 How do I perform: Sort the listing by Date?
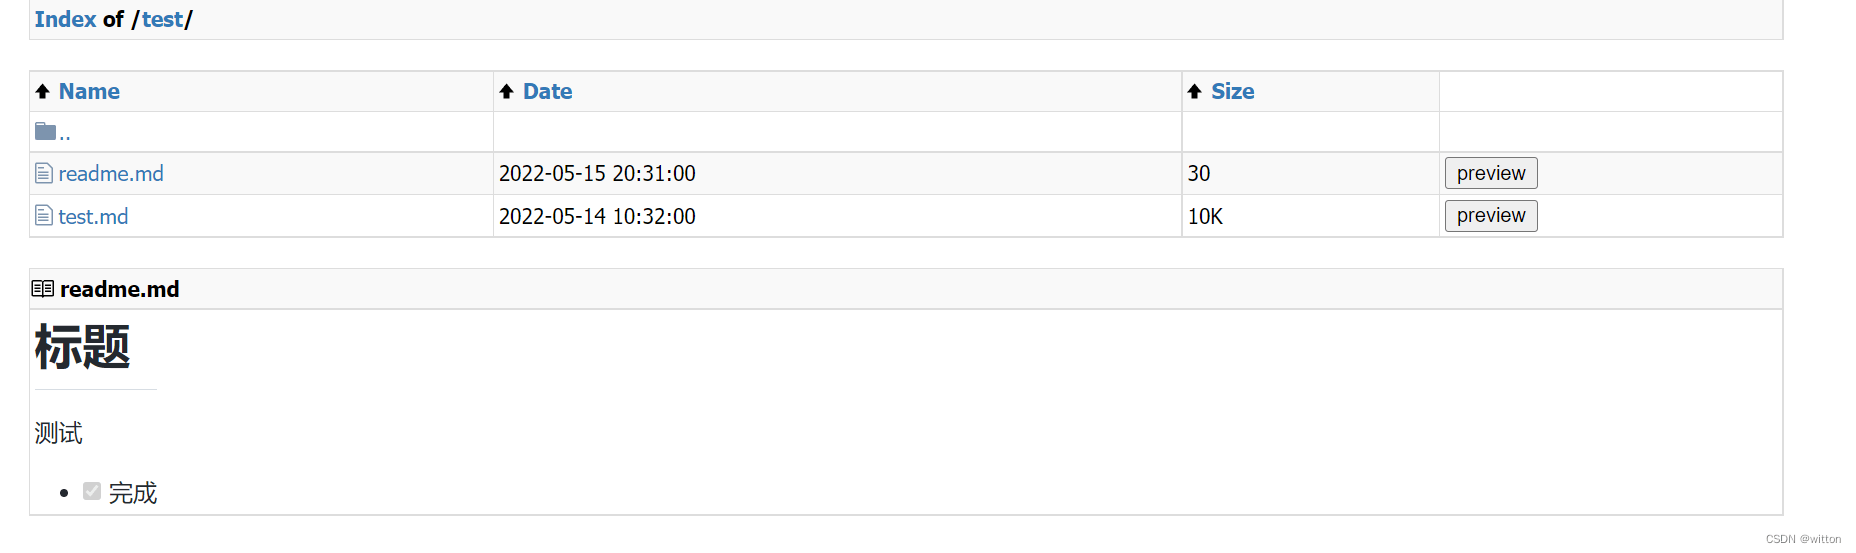coord(548,91)
